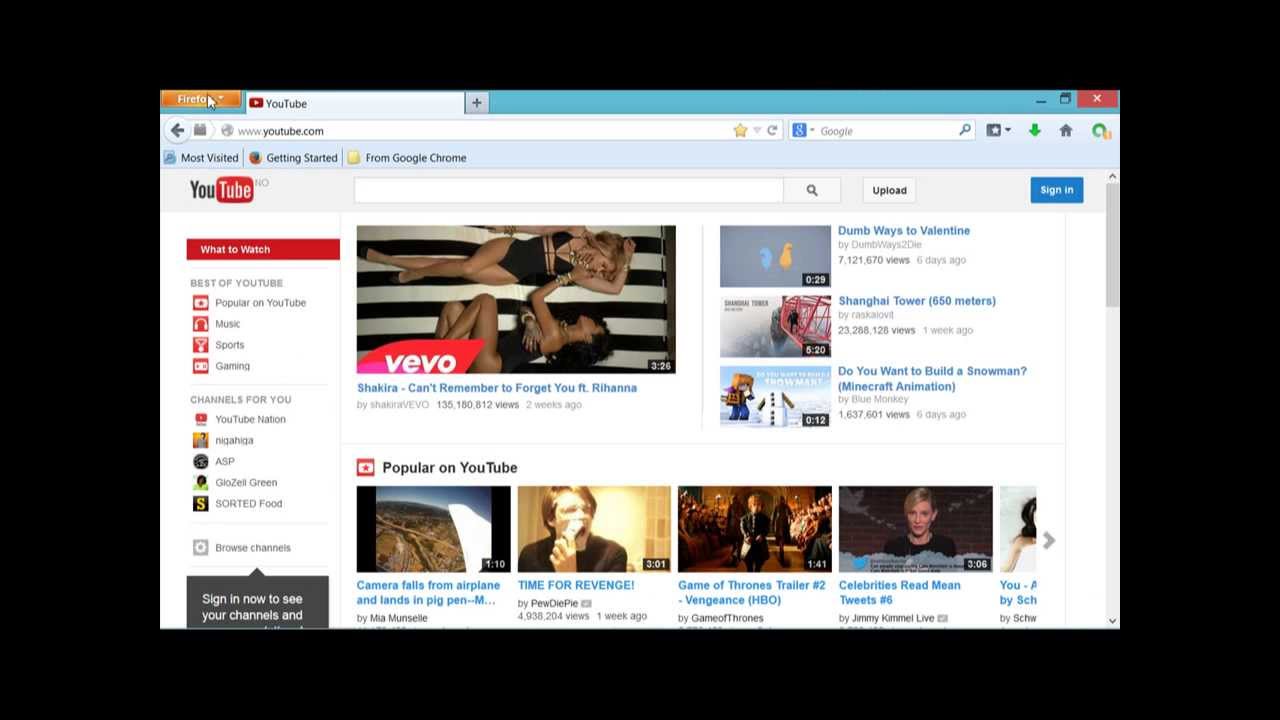The image size is (1280, 720).
Task: Open Camera falls from airplane thumbnail
Action: 434,529
